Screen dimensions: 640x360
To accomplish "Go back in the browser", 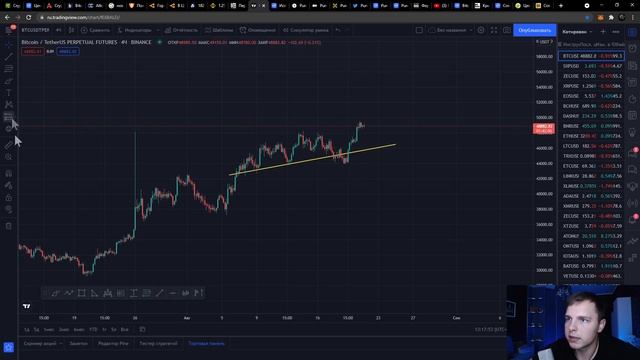I will [x=7, y=18].
